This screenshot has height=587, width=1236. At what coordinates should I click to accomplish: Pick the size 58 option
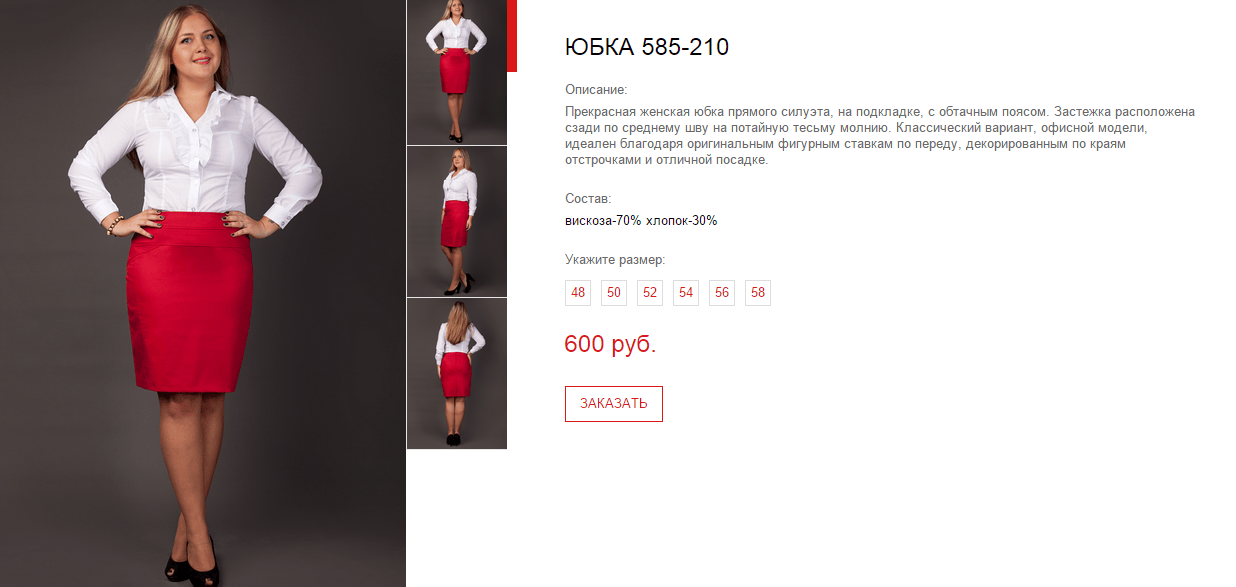click(x=758, y=293)
